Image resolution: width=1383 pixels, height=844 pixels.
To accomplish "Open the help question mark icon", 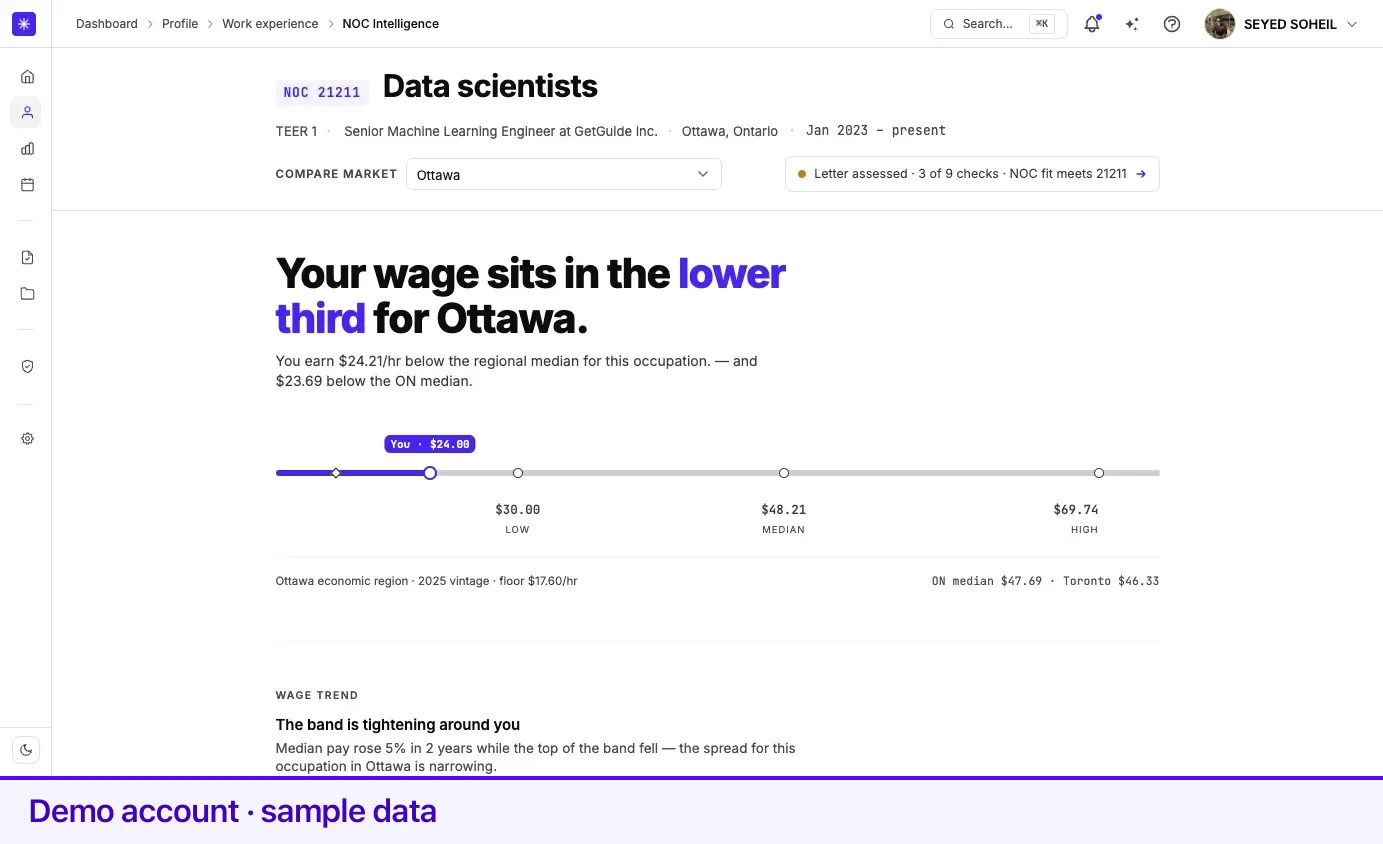I will pyautogui.click(x=1172, y=24).
